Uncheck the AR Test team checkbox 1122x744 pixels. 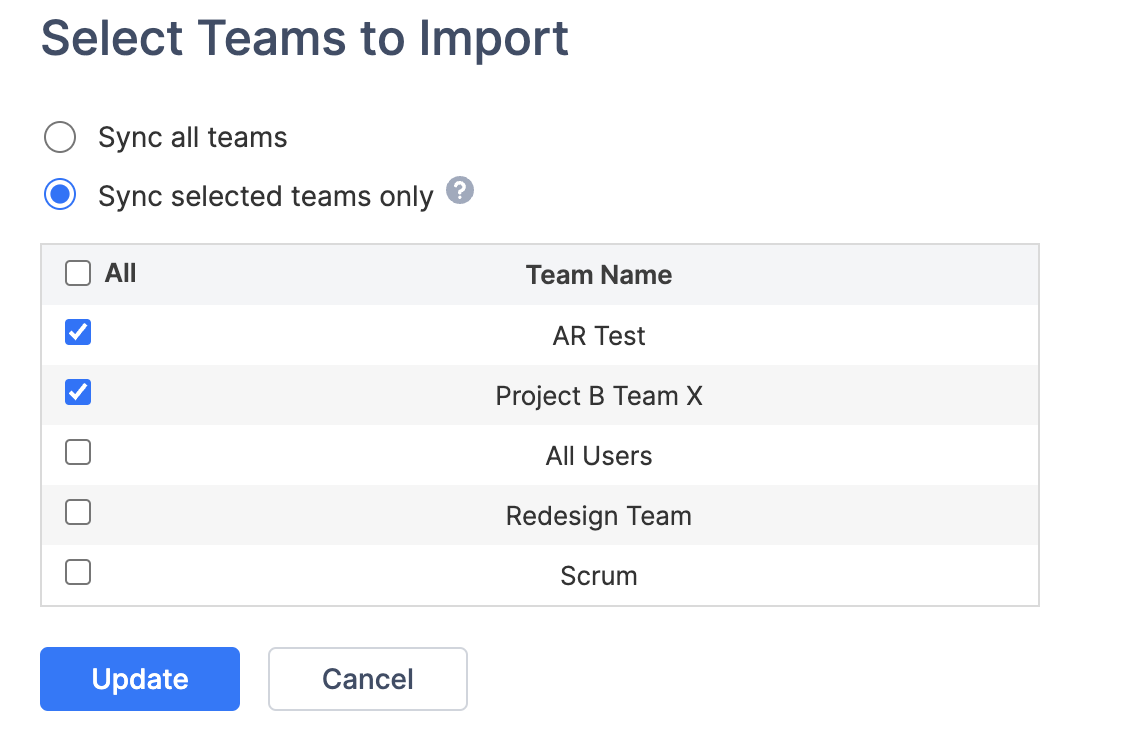[78, 333]
